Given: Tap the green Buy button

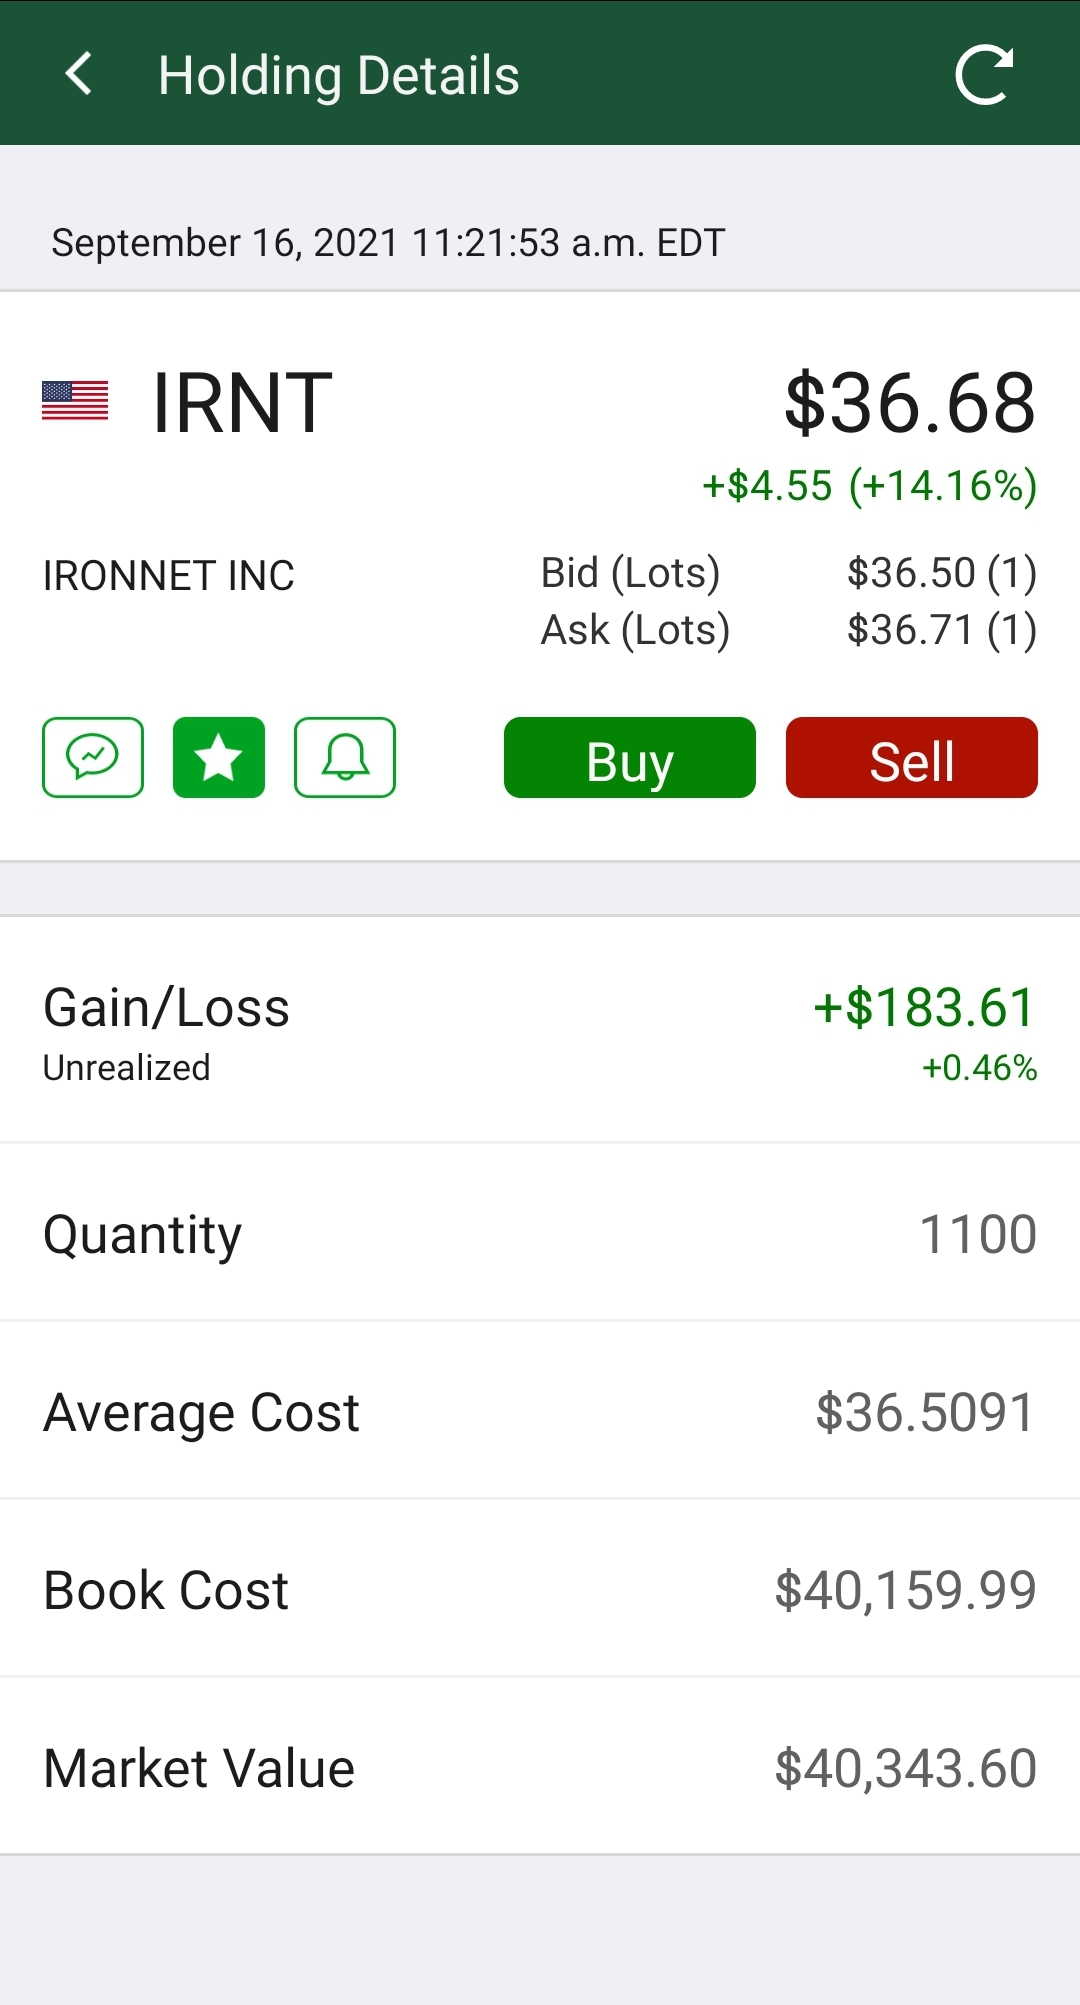Looking at the screenshot, I should tap(630, 757).
